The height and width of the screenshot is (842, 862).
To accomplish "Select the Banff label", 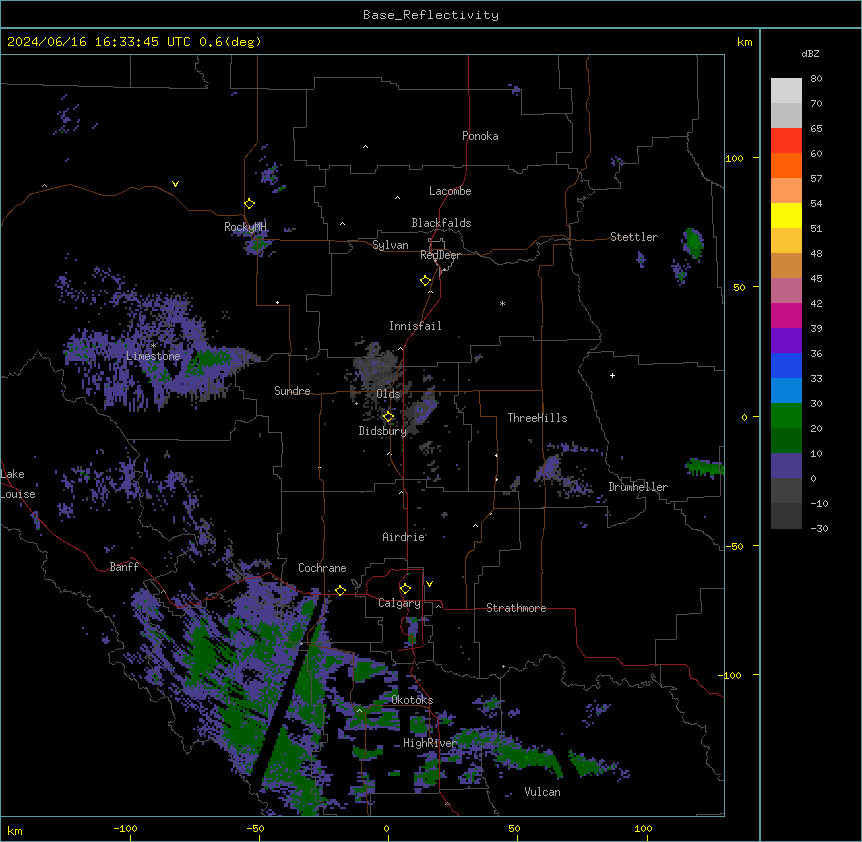I will click(124, 567).
